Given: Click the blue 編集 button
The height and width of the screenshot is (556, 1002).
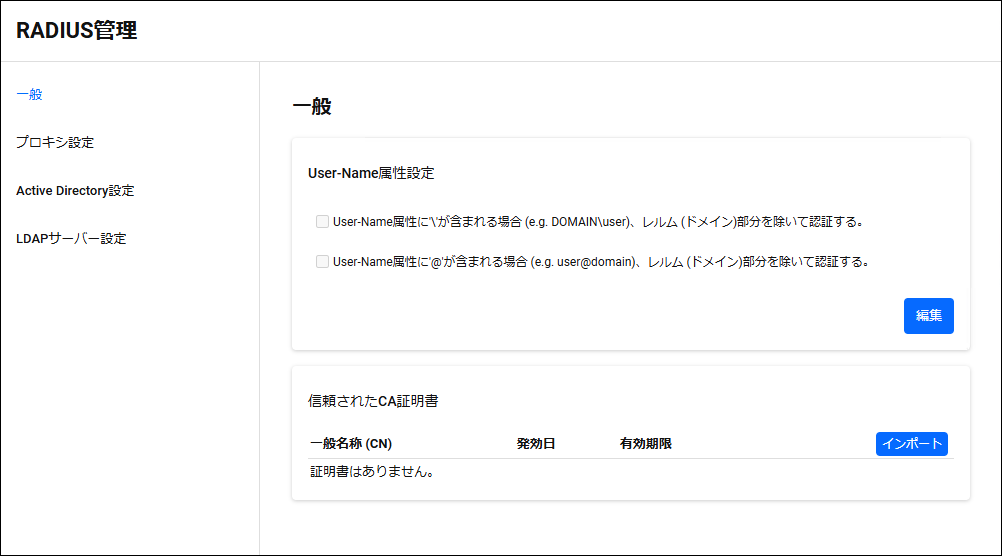Looking at the screenshot, I should [x=929, y=316].
